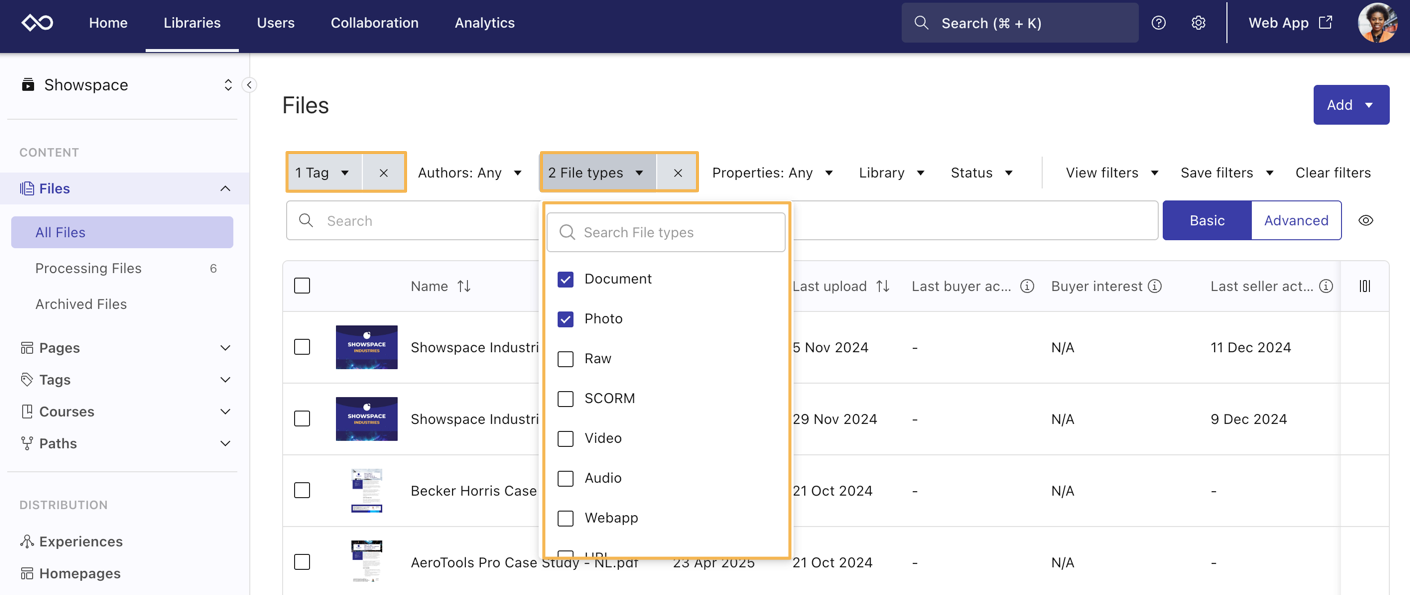Image resolution: width=1410 pixels, height=595 pixels.
Task: Click the Buyer interest info icon
Action: (x=1155, y=286)
